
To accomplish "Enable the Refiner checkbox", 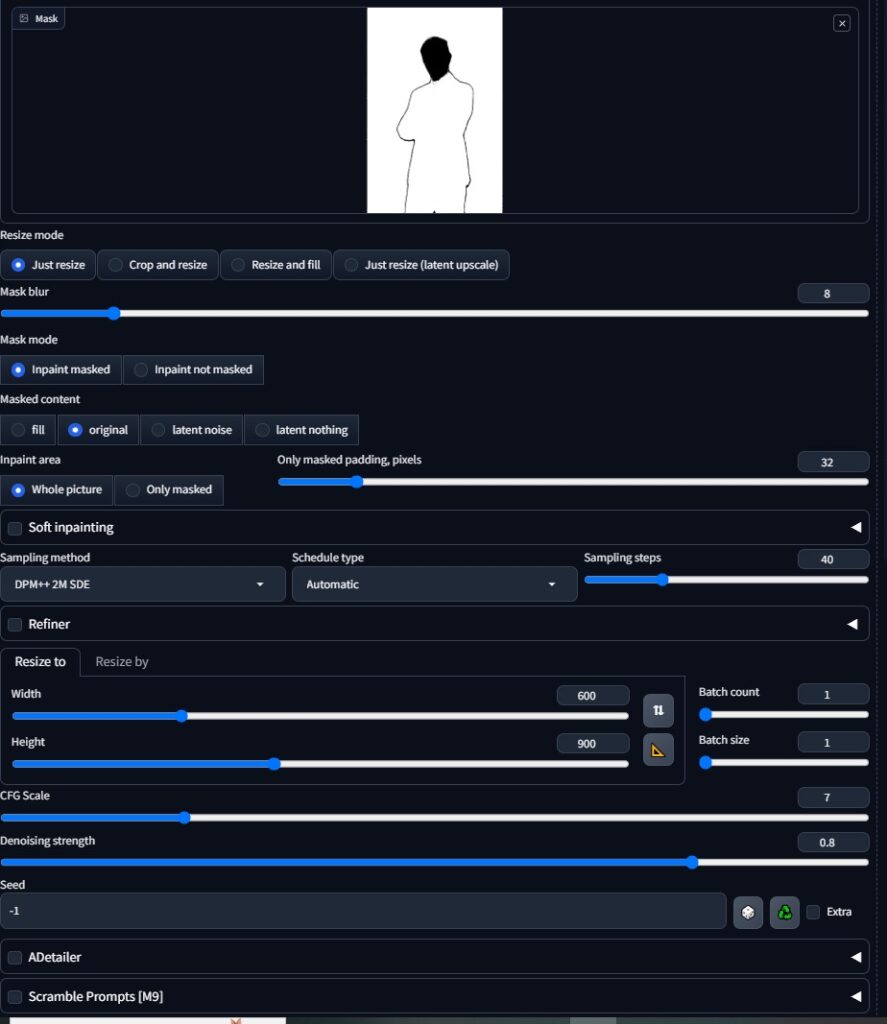I will coord(15,624).
